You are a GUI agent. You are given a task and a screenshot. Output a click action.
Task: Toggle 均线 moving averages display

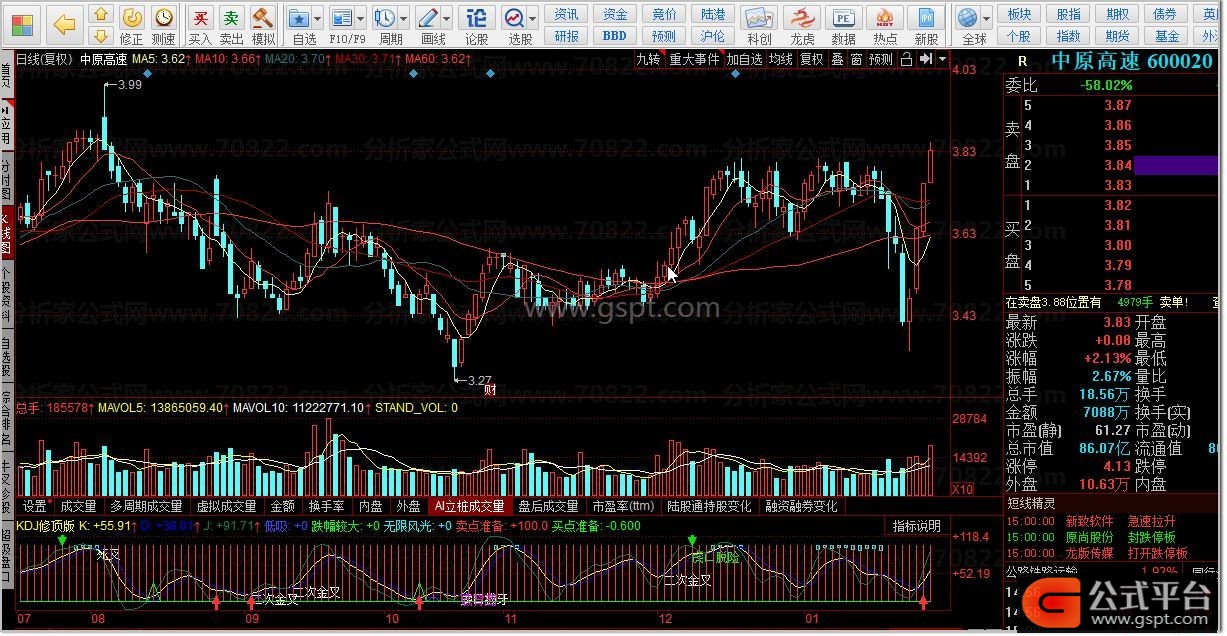click(780, 59)
